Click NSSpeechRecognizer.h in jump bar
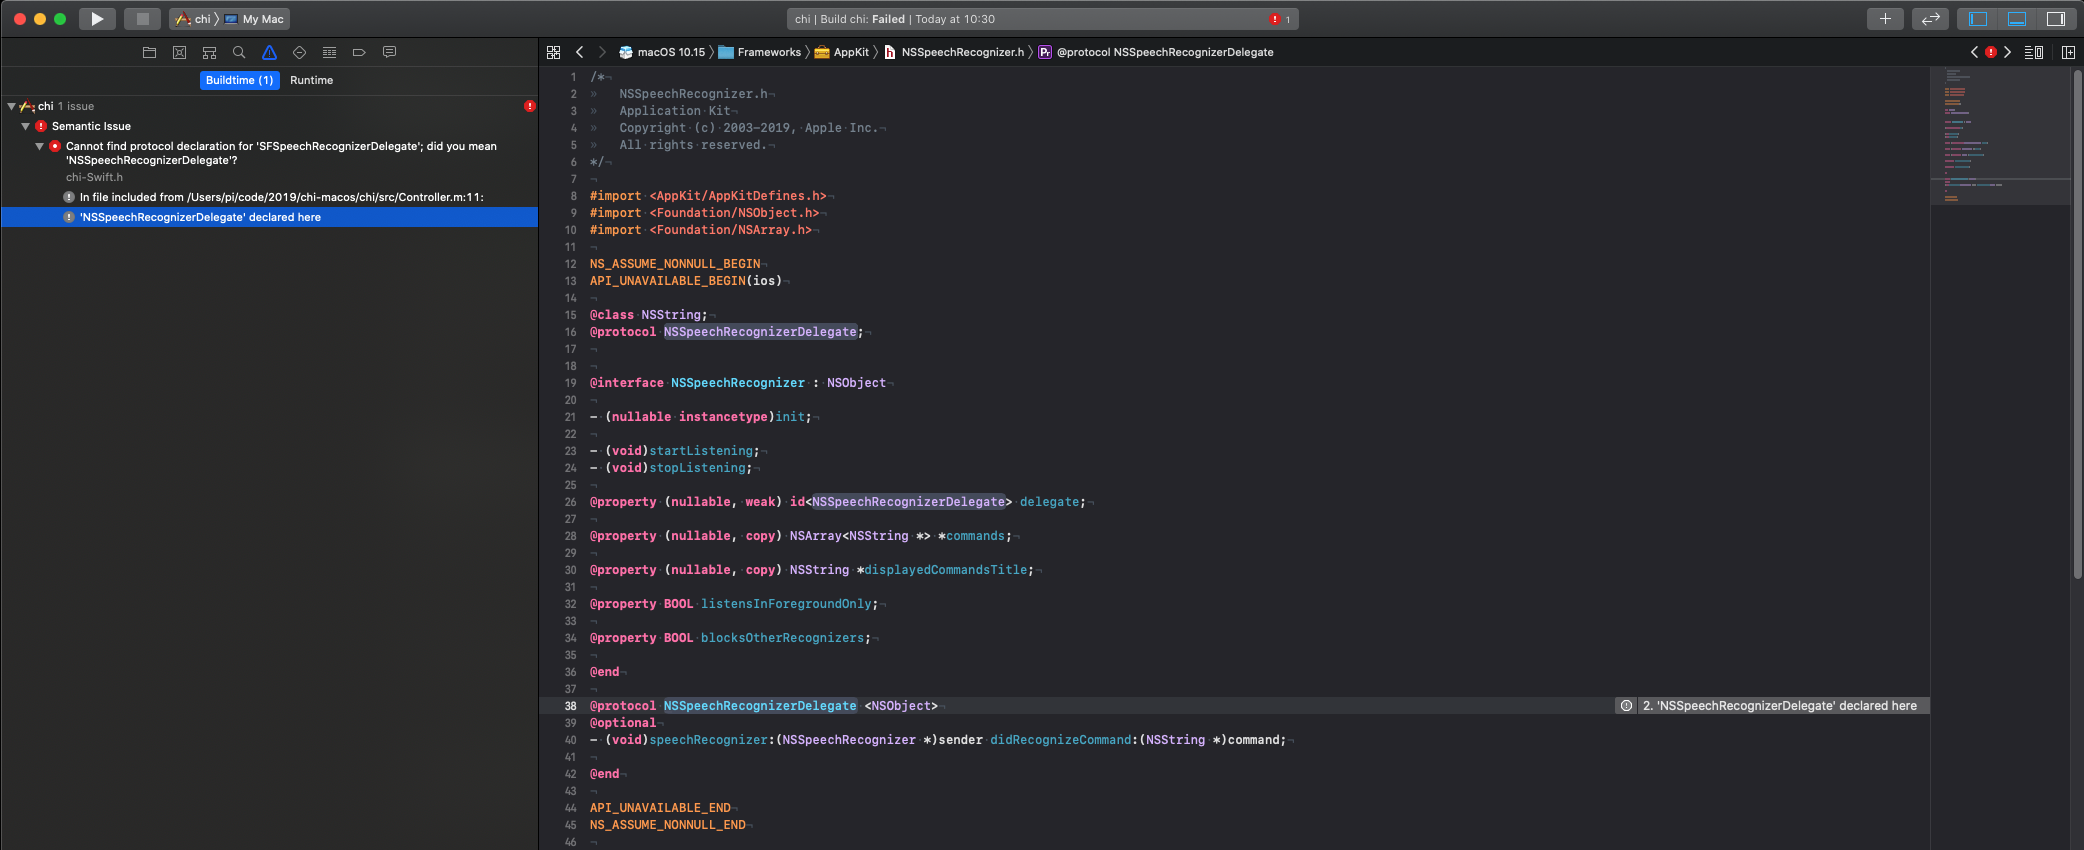 pos(954,52)
